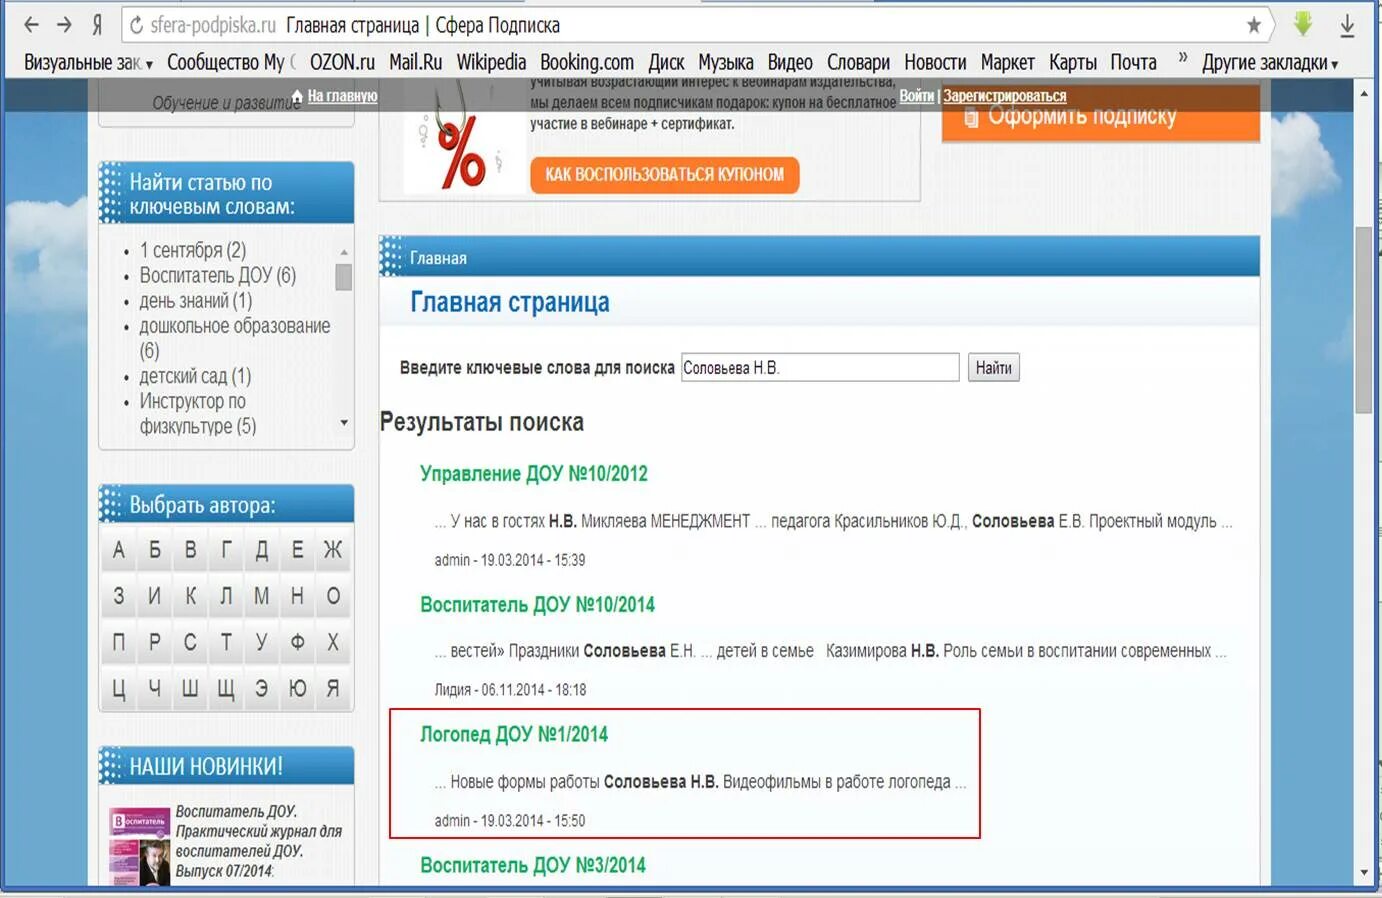Click the keyword list scrollbar thumb
The width and height of the screenshot is (1382, 898).
344,276
